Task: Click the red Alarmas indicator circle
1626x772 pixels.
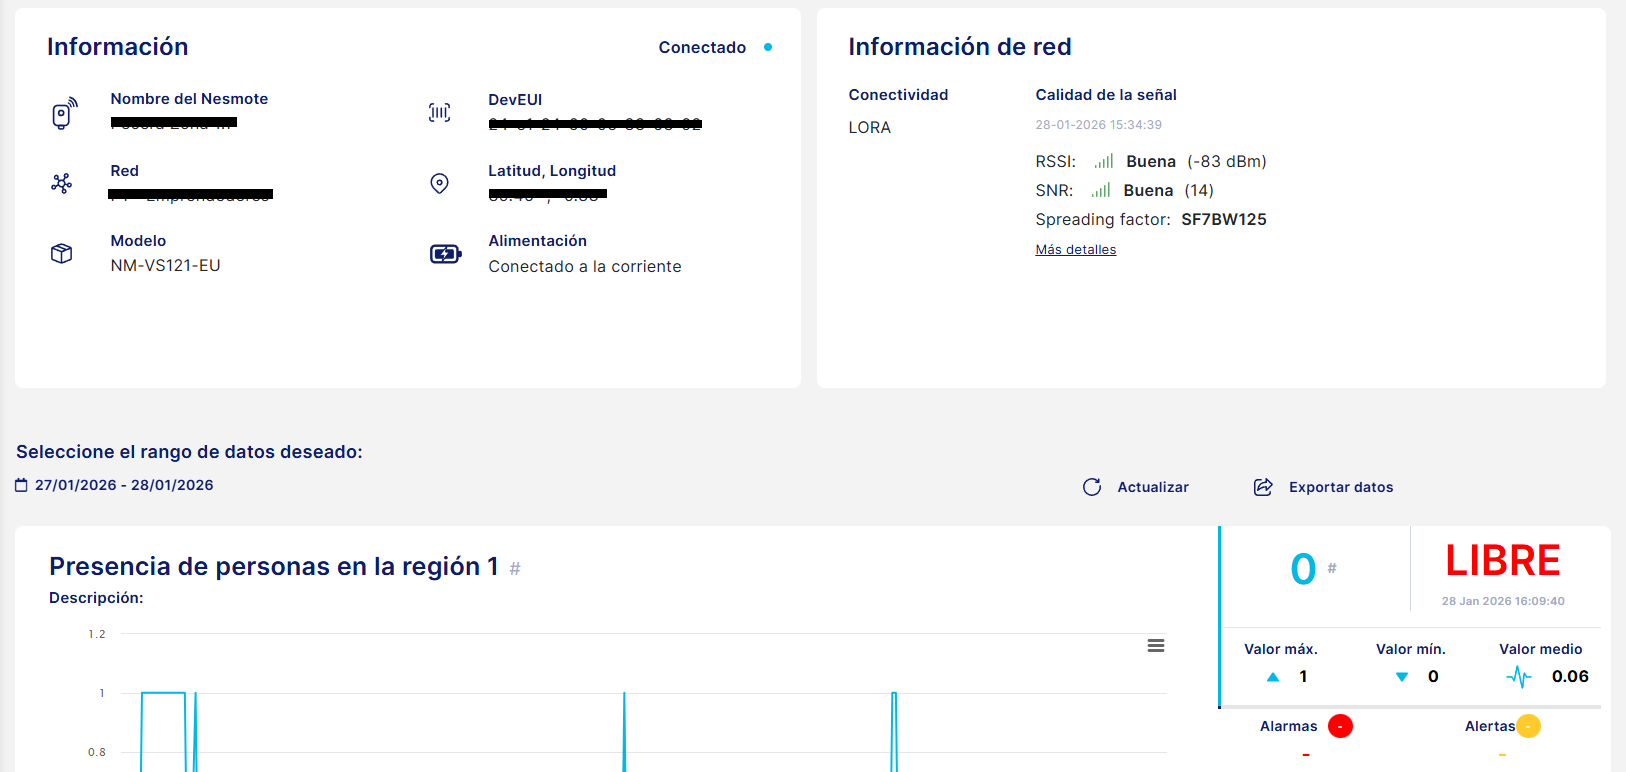Action: (x=1340, y=726)
